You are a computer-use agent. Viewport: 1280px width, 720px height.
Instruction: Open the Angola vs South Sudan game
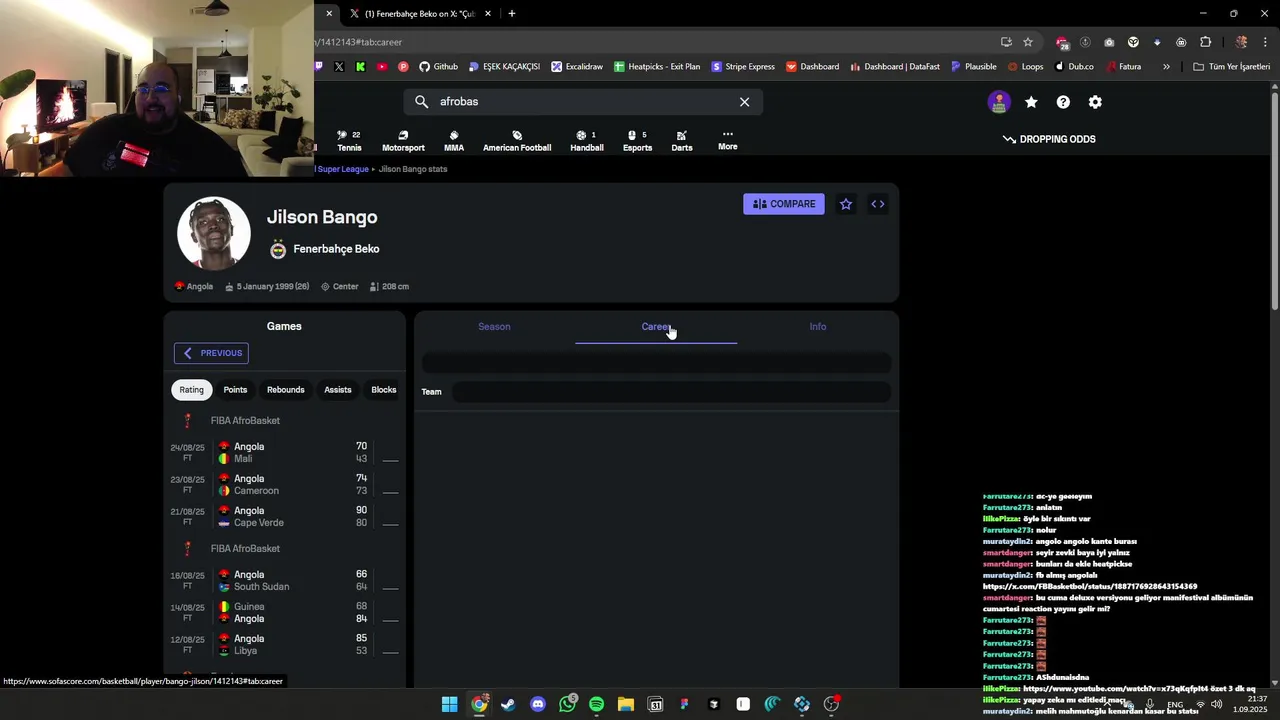285,581
